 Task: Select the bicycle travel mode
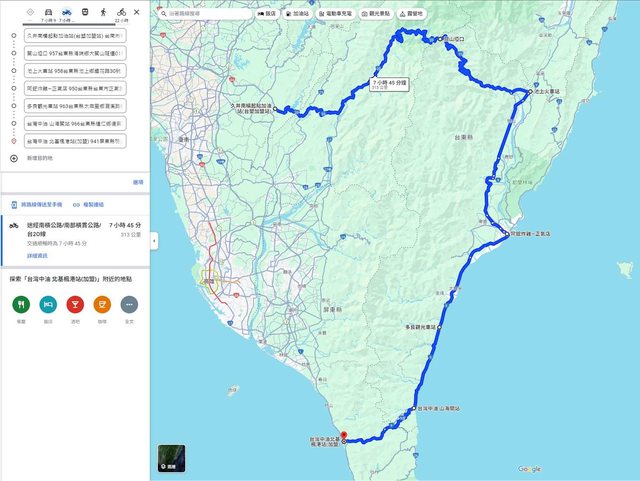click(121, 13)
